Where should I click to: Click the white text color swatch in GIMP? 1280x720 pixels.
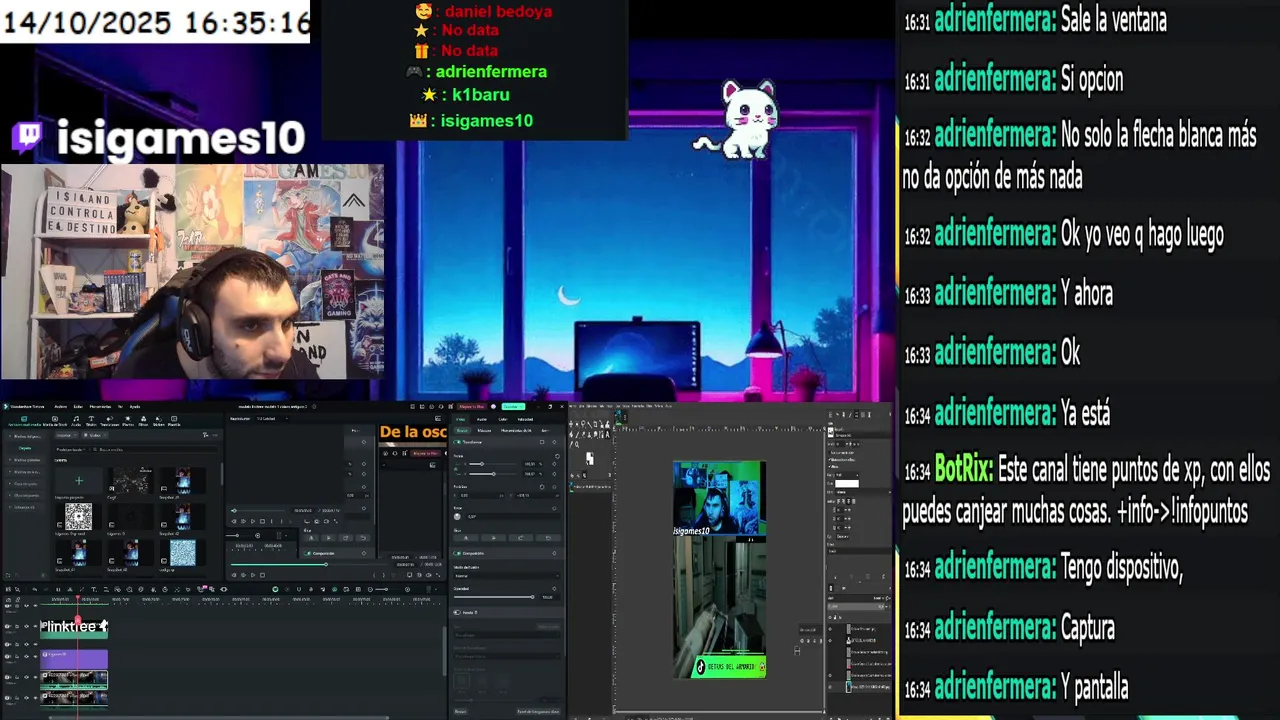pyautogui.click(x=847, y=483)
